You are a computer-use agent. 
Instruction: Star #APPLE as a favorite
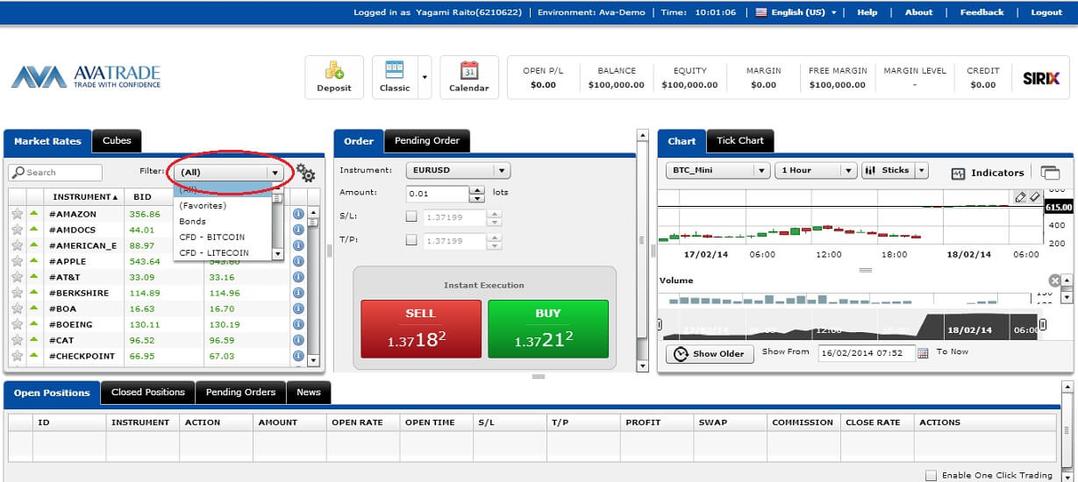point(17,261)
